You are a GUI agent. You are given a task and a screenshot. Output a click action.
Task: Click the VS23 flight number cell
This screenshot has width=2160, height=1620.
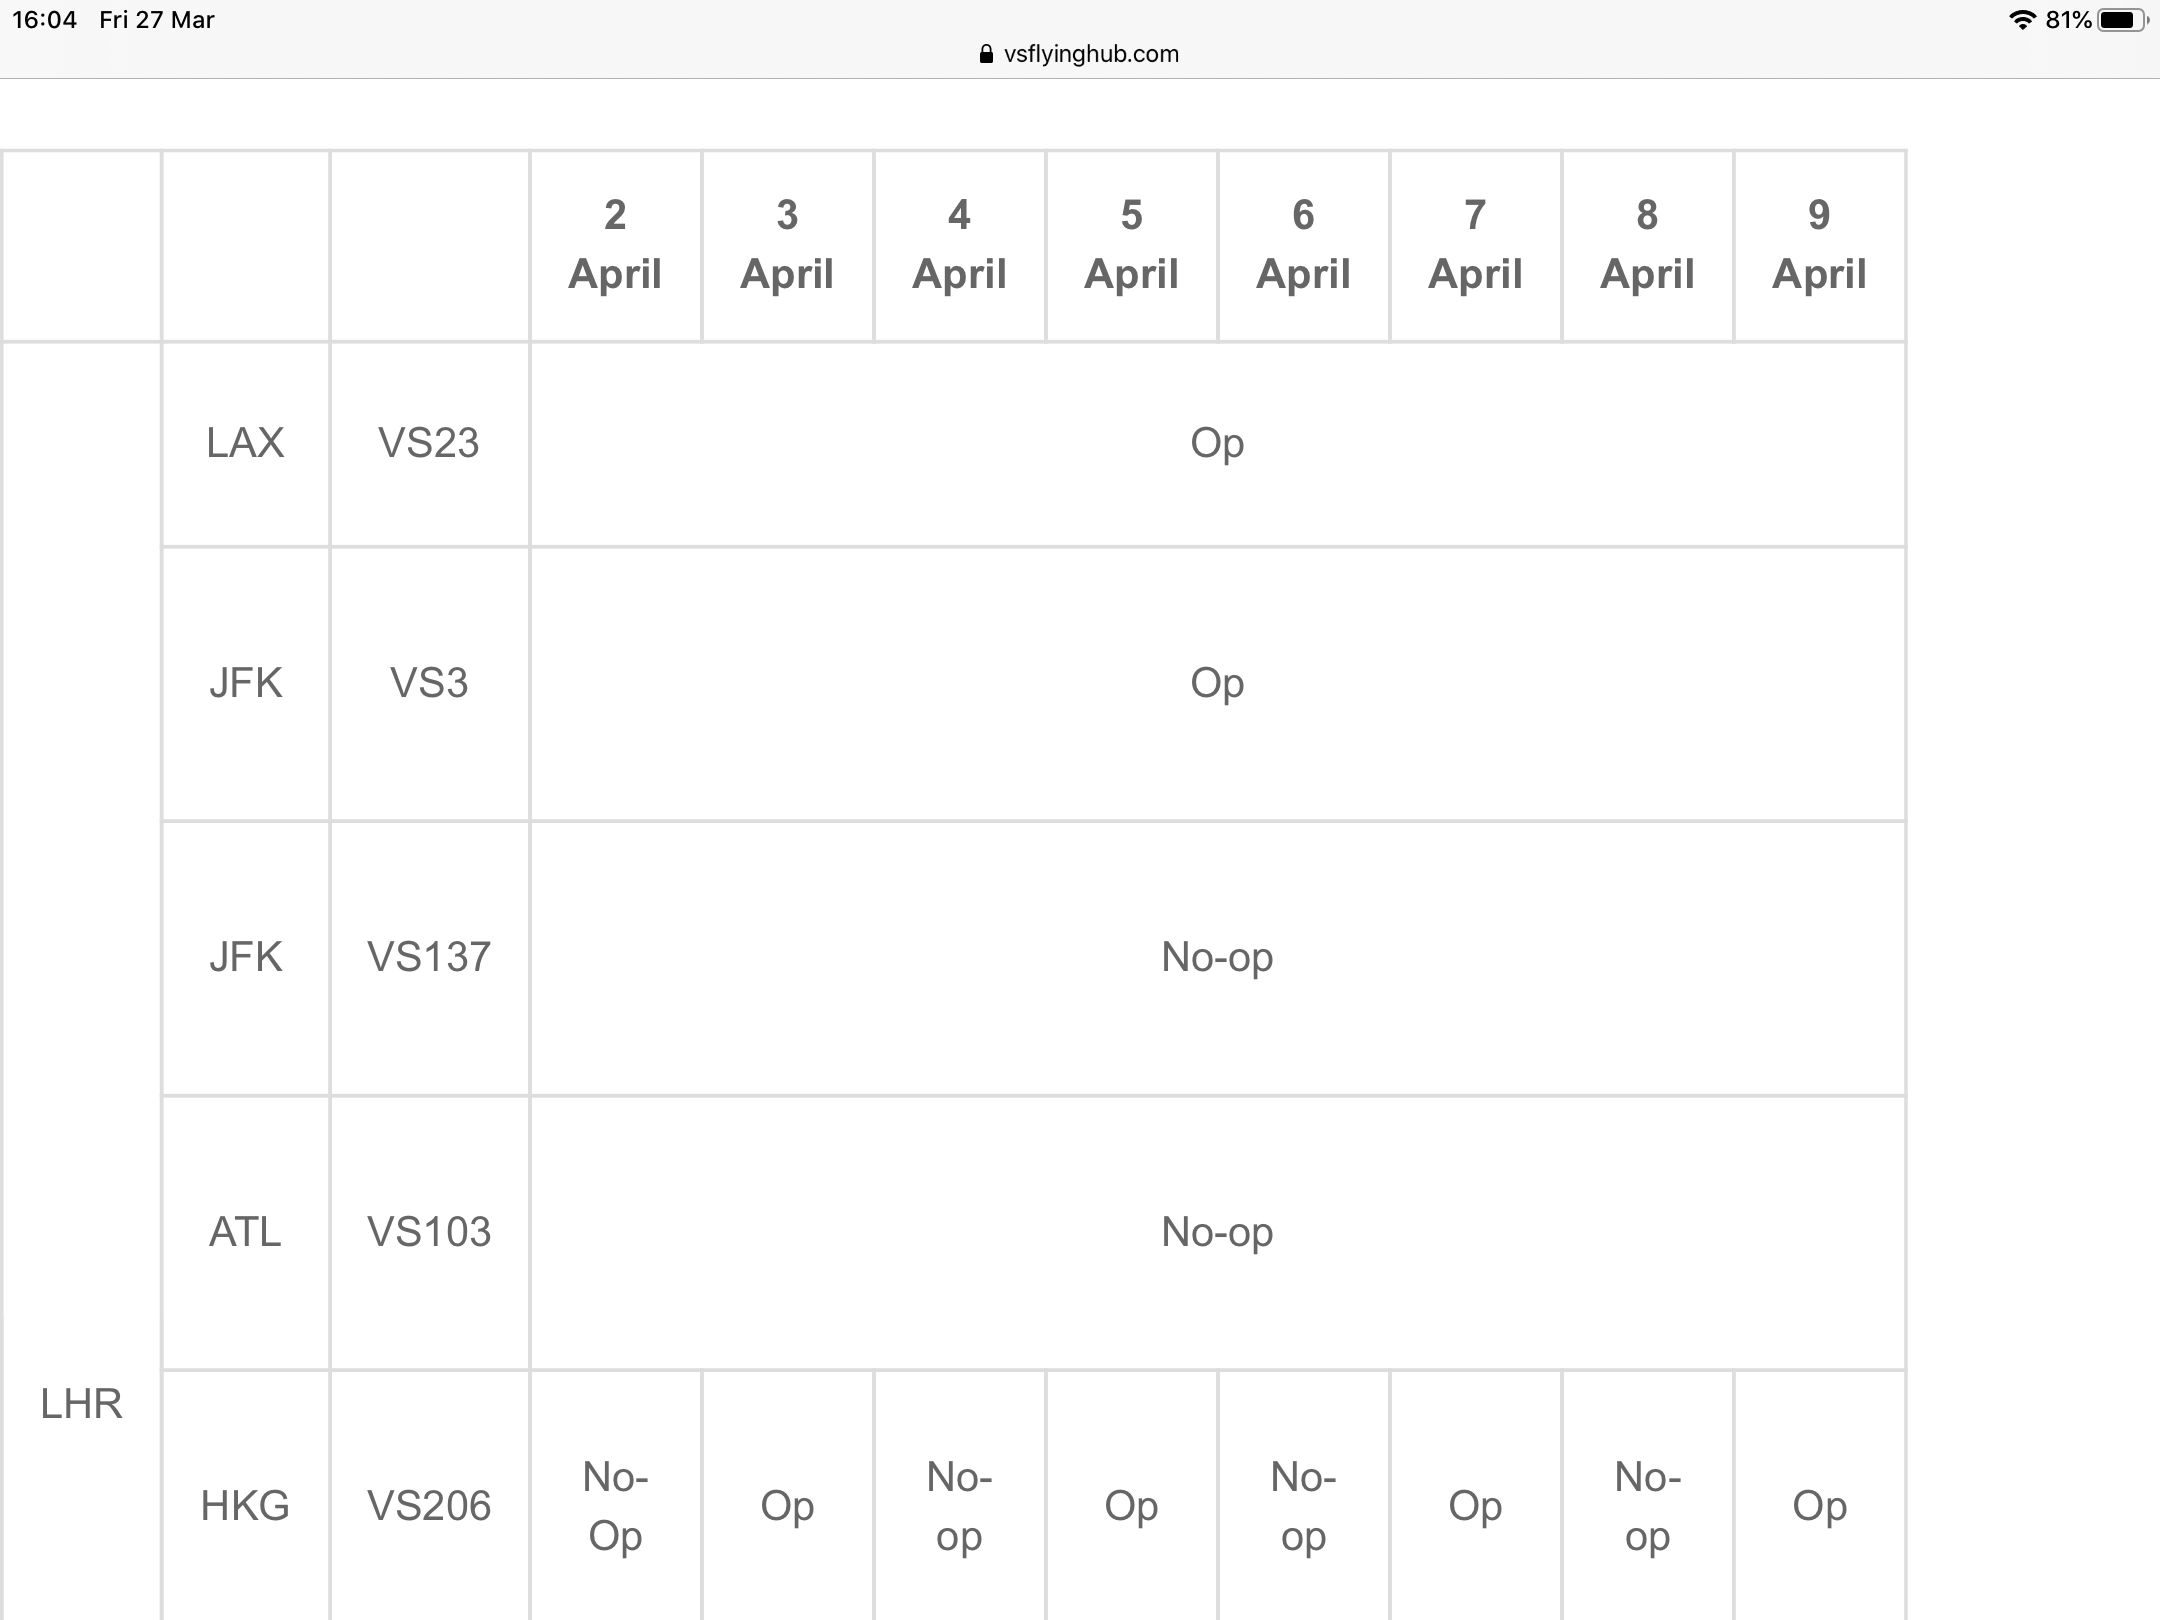[x=429, y=443]
